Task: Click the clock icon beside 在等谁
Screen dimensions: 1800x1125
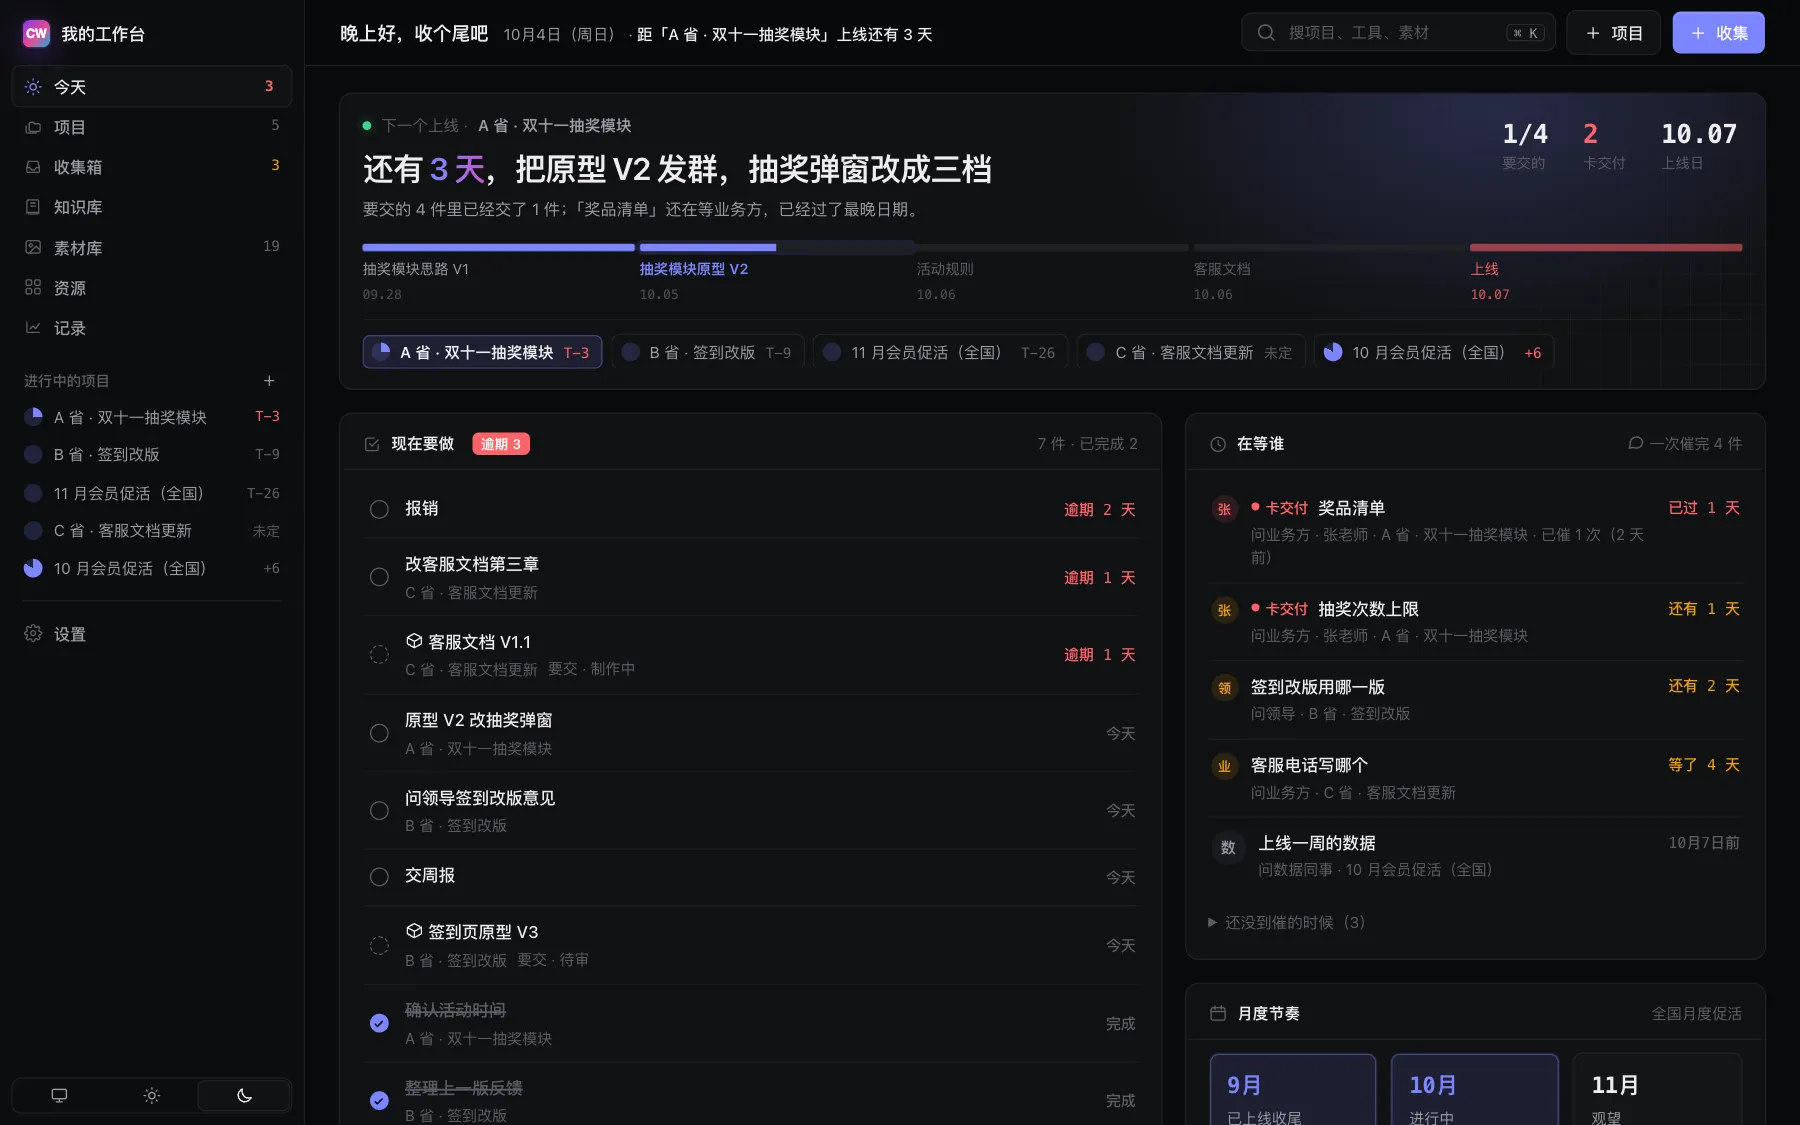Action: (x=1218, y=444)
